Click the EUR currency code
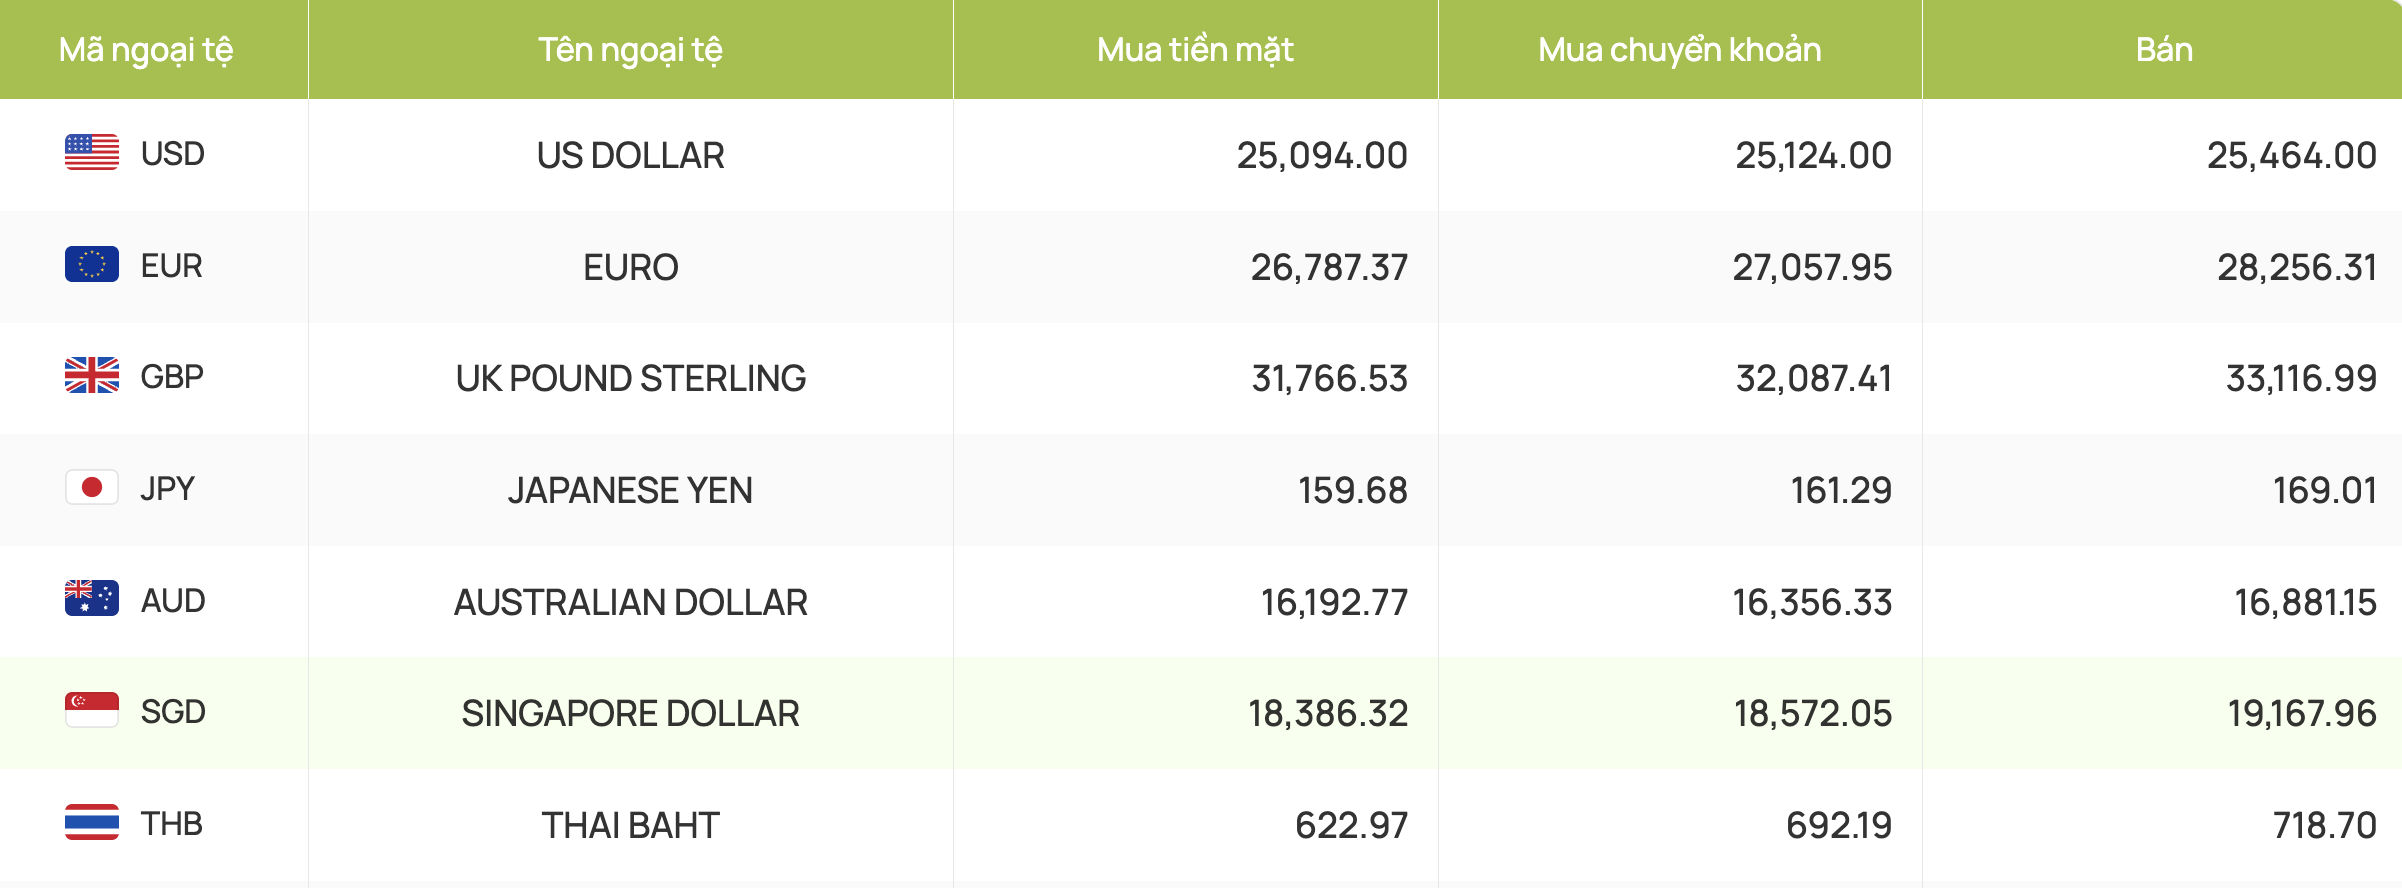This screenshot has height=888, width=2402. coord(172,266)
